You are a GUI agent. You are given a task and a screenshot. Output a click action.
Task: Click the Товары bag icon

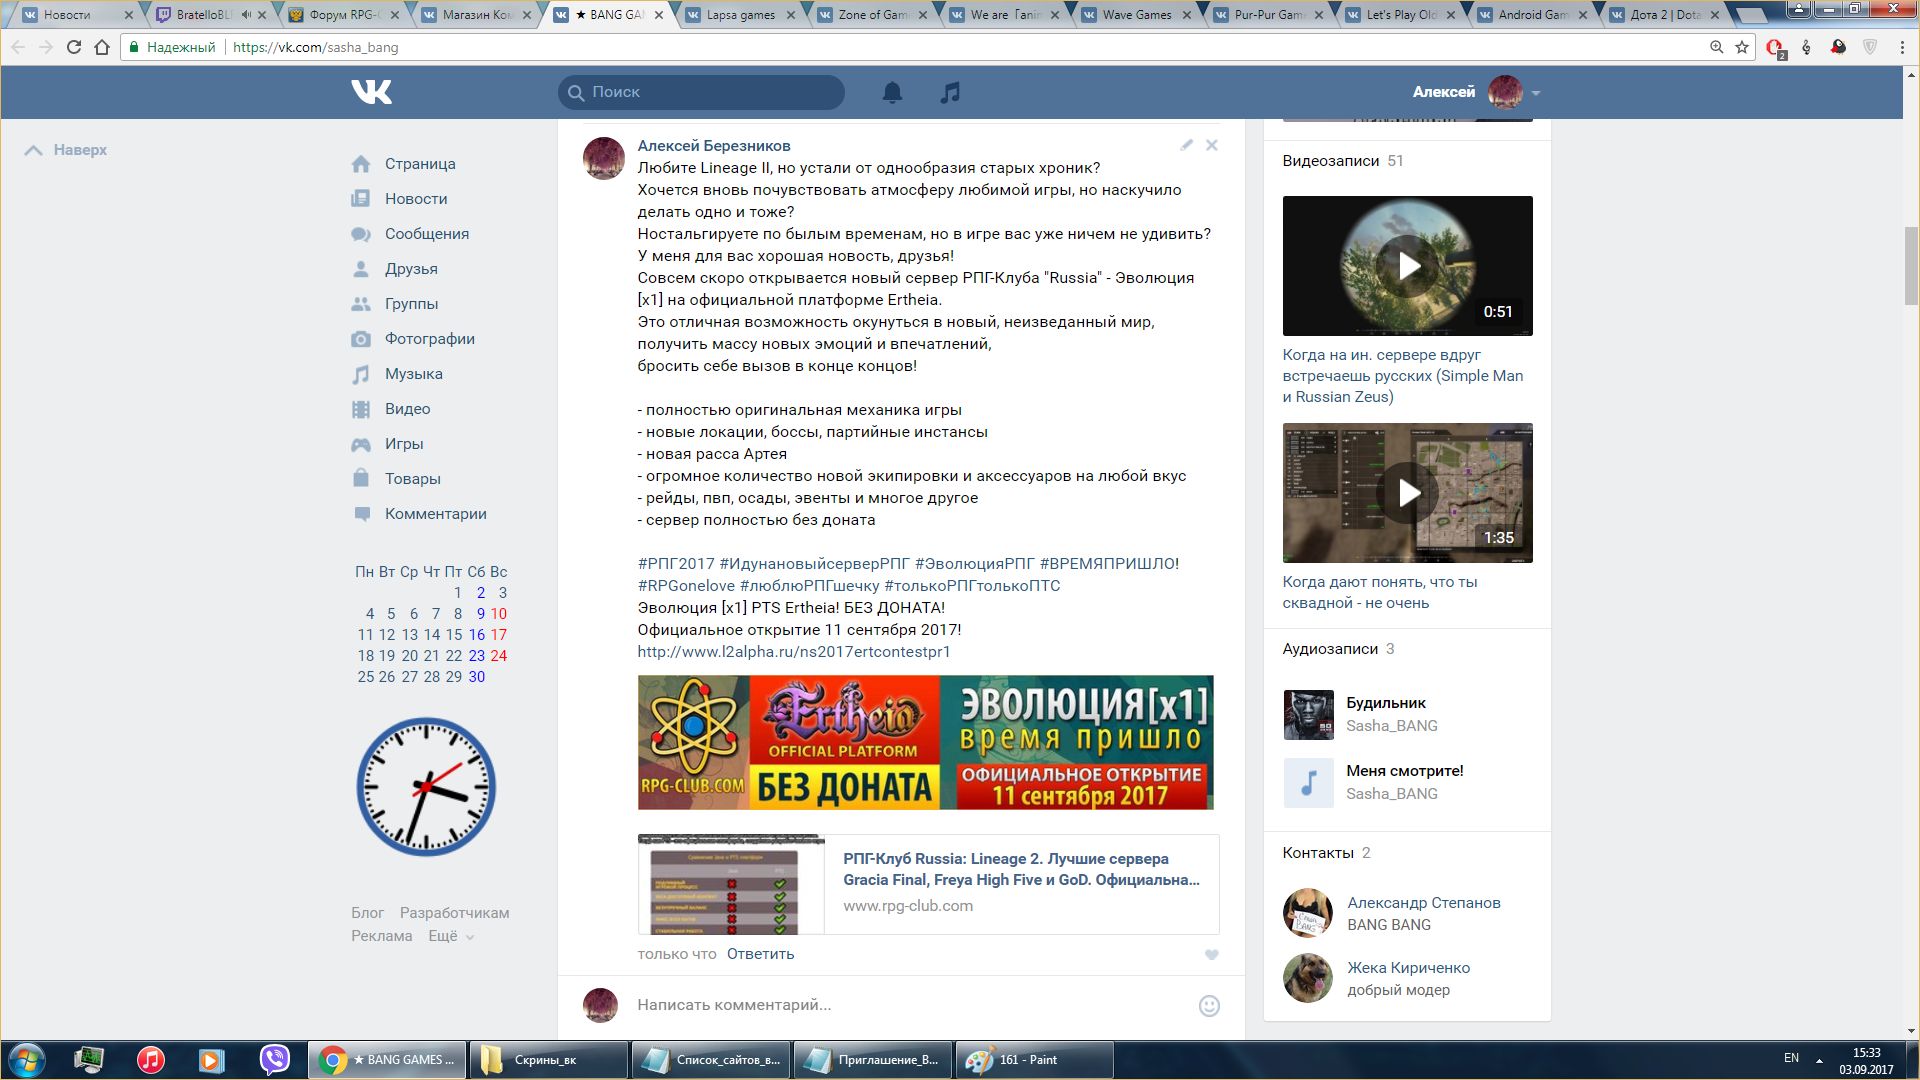click(x=361, y=478)
